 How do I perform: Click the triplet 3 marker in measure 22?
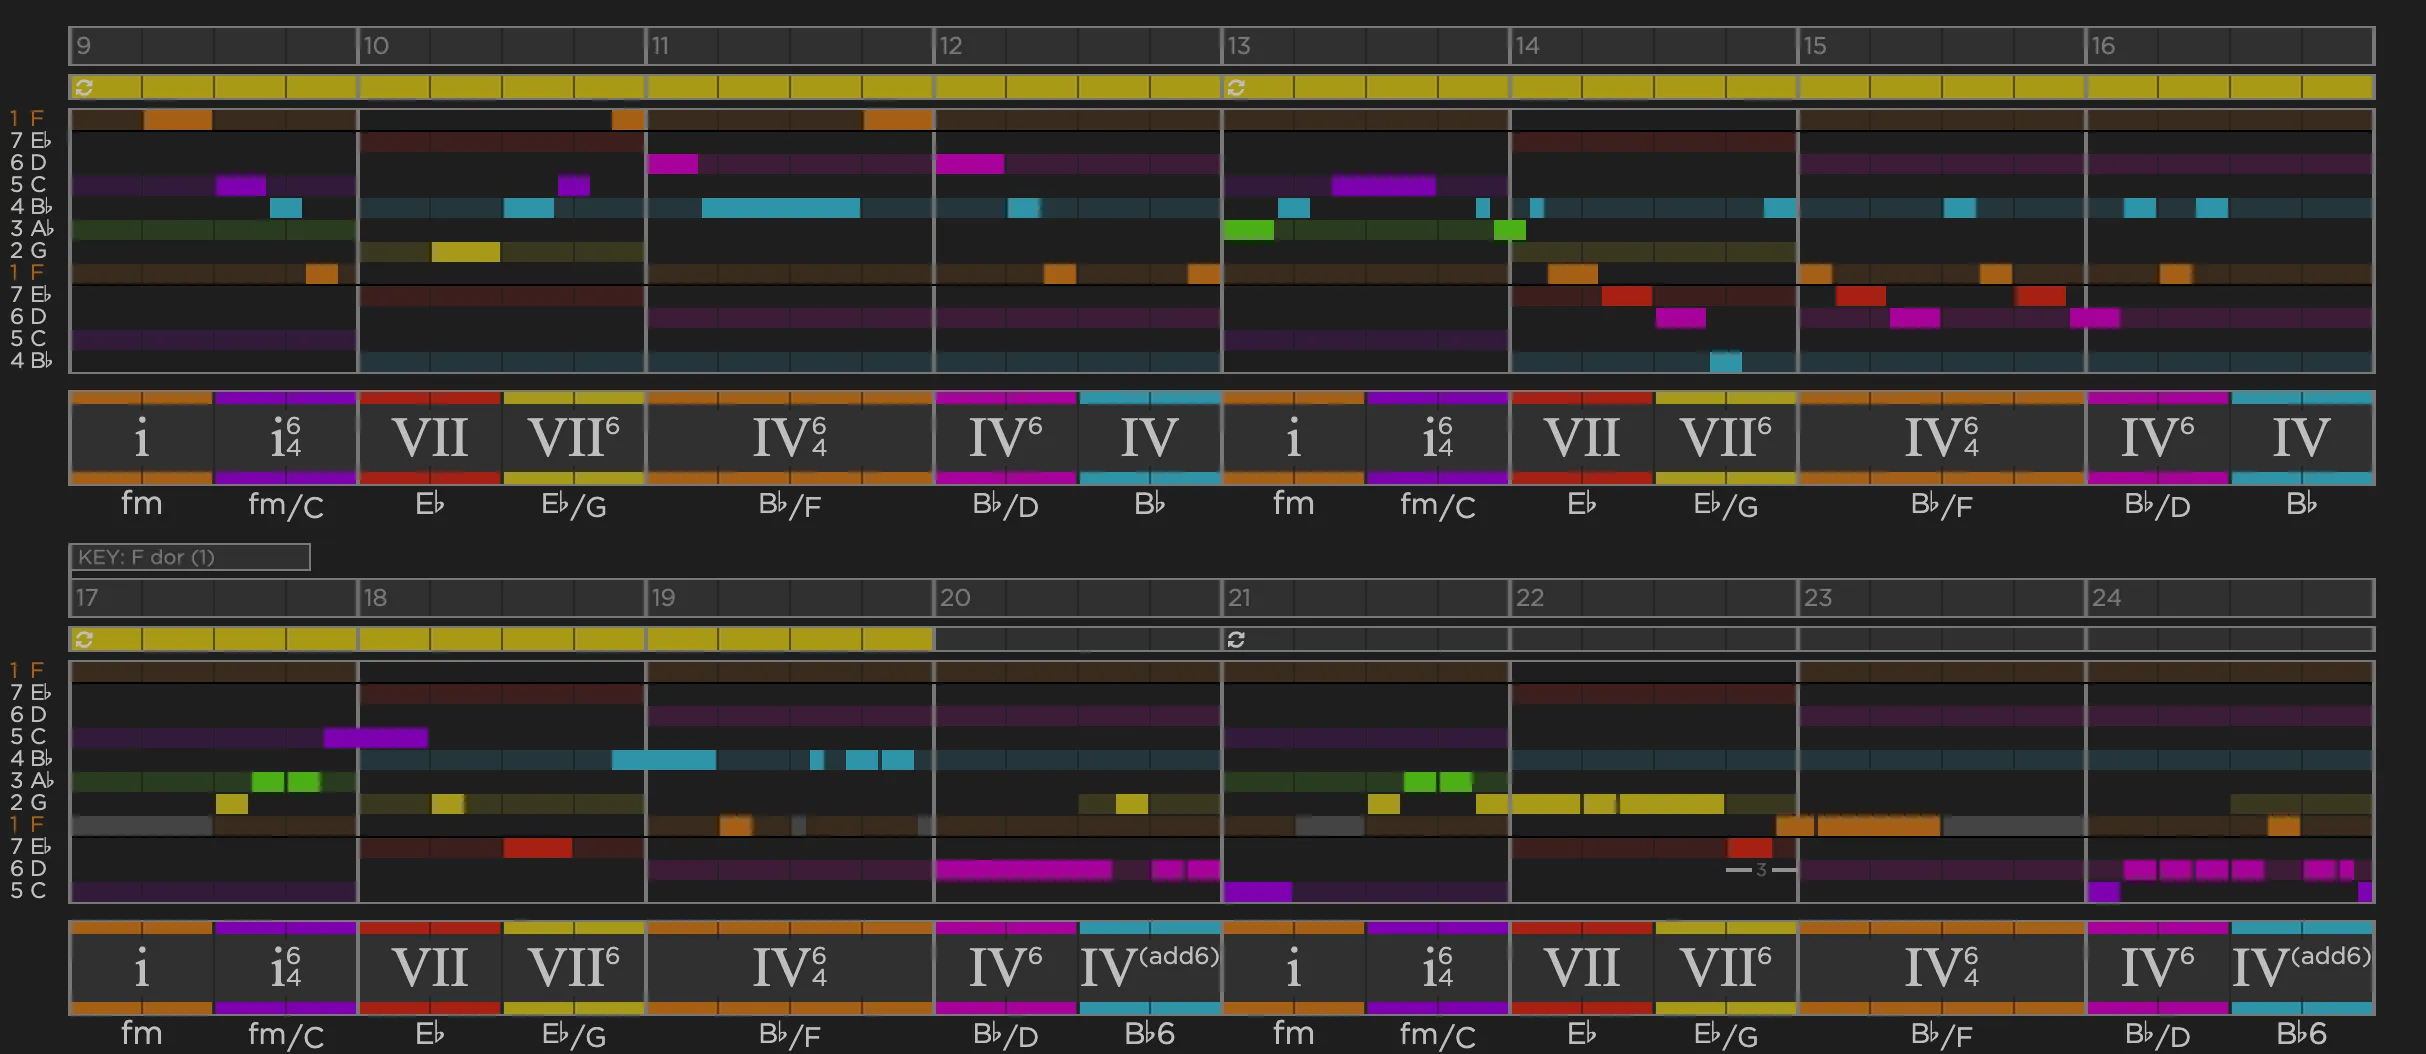(x=1761, y=870)
